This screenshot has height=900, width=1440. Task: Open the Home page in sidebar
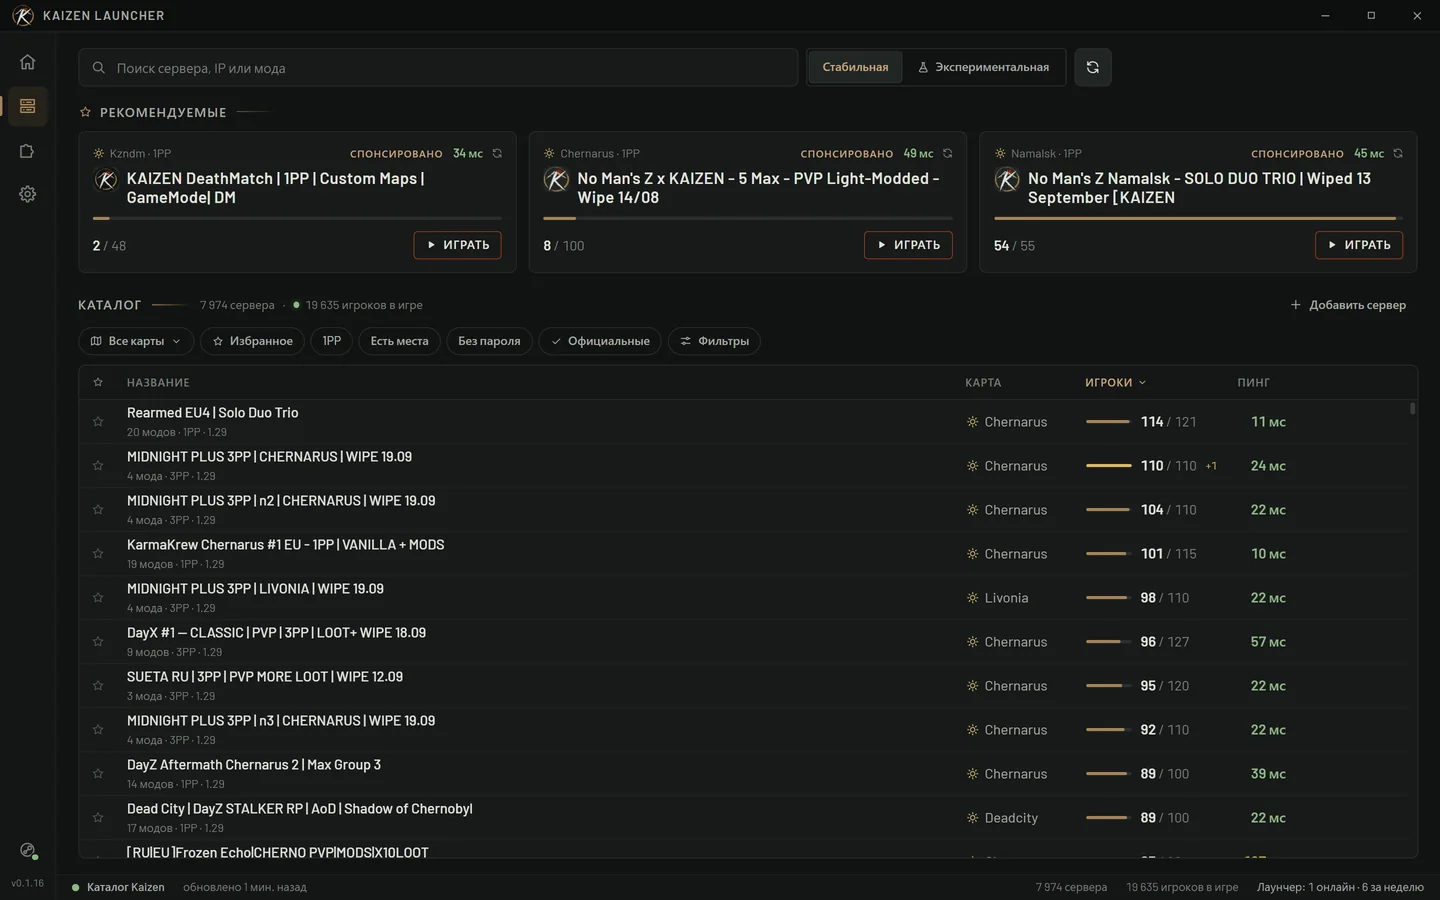point(27,62)
